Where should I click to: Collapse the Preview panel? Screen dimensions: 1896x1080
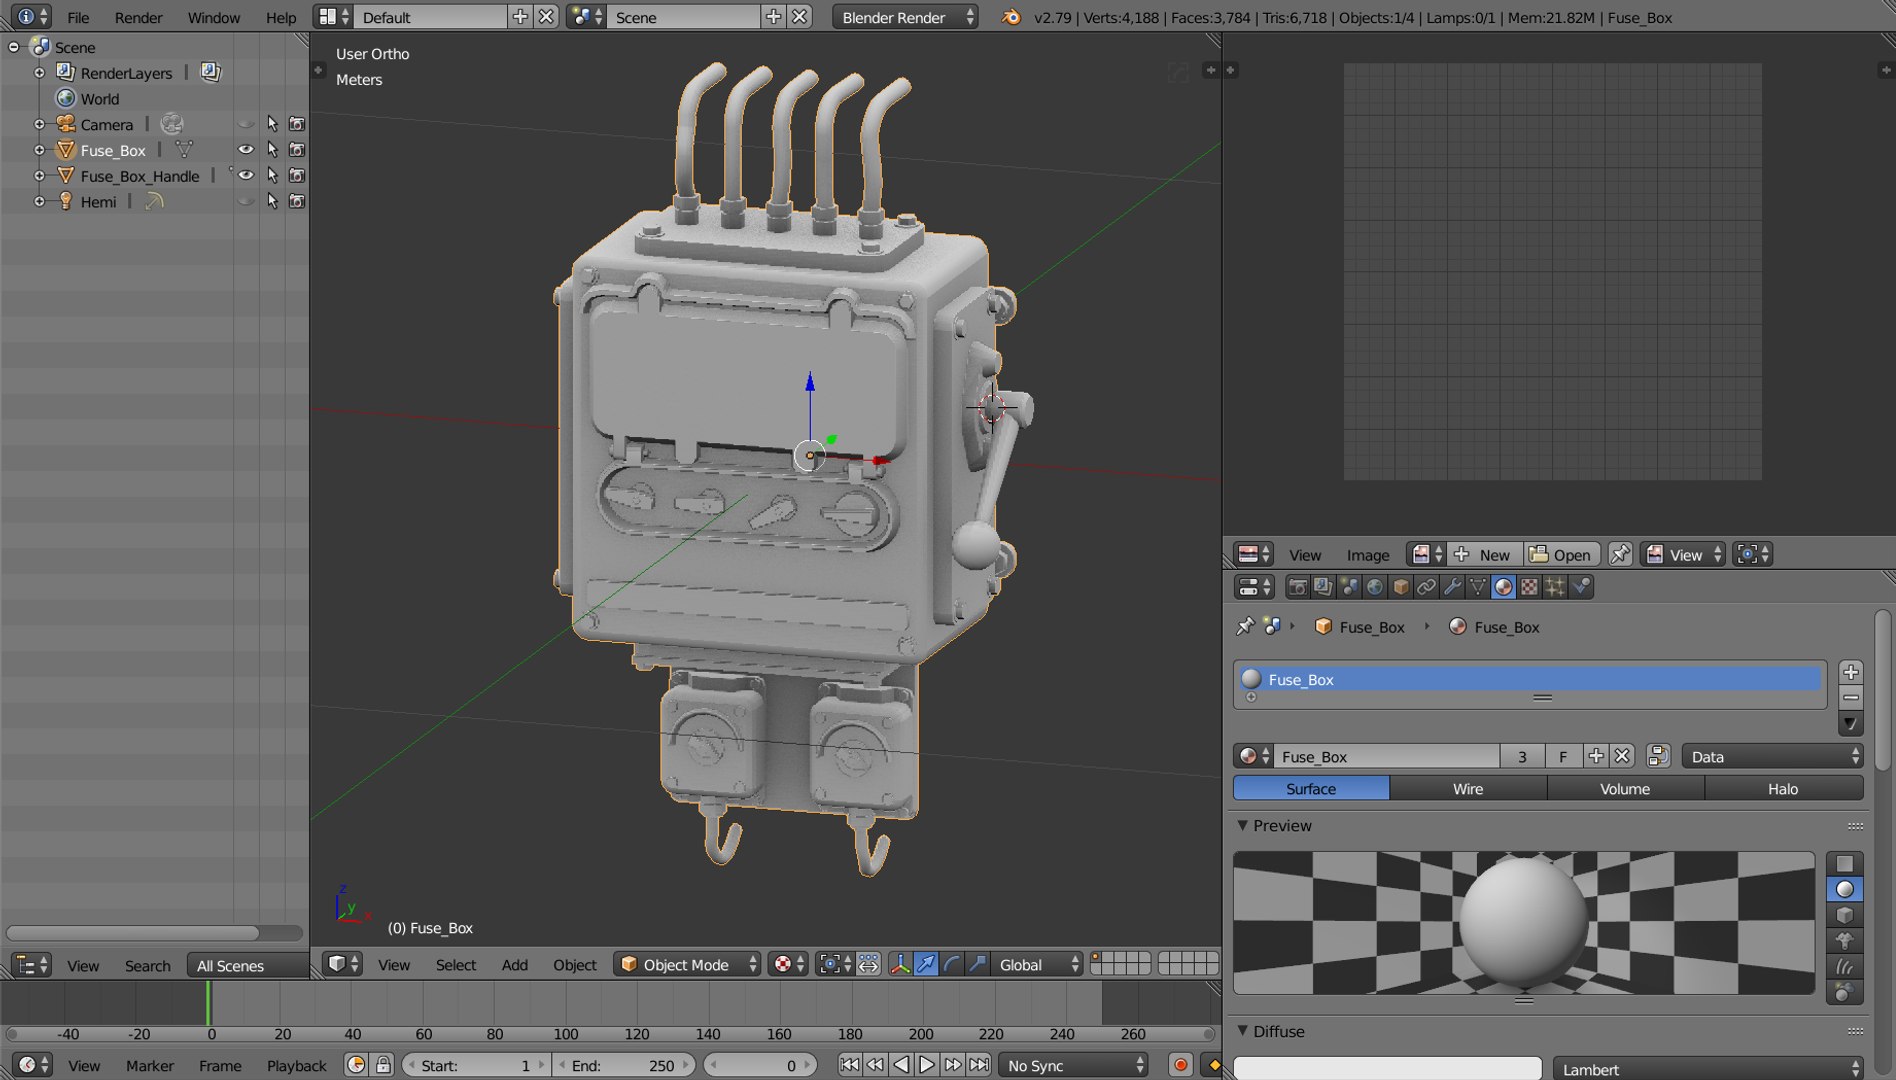[x=1243, y=825]
